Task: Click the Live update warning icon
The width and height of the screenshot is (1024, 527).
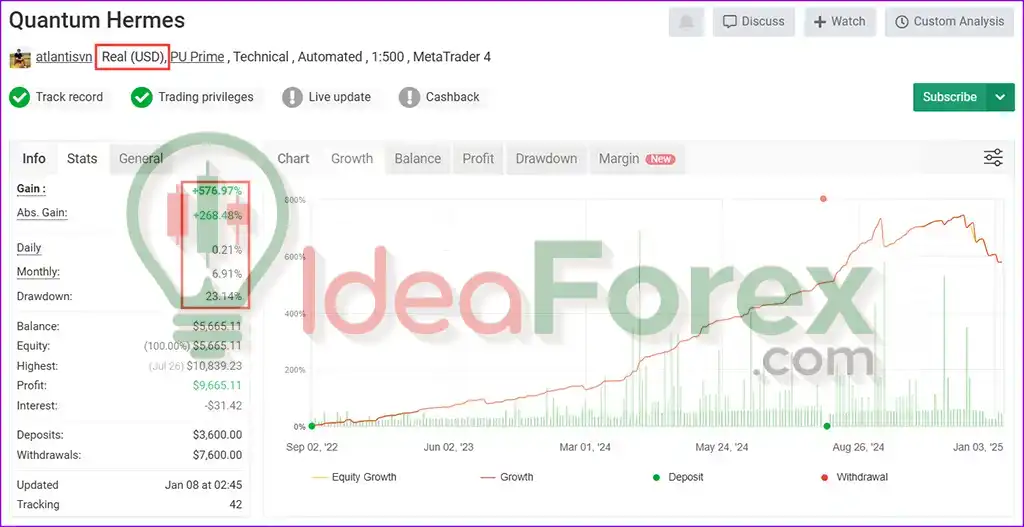Action: pyautogui.click(x=292, y=97)
